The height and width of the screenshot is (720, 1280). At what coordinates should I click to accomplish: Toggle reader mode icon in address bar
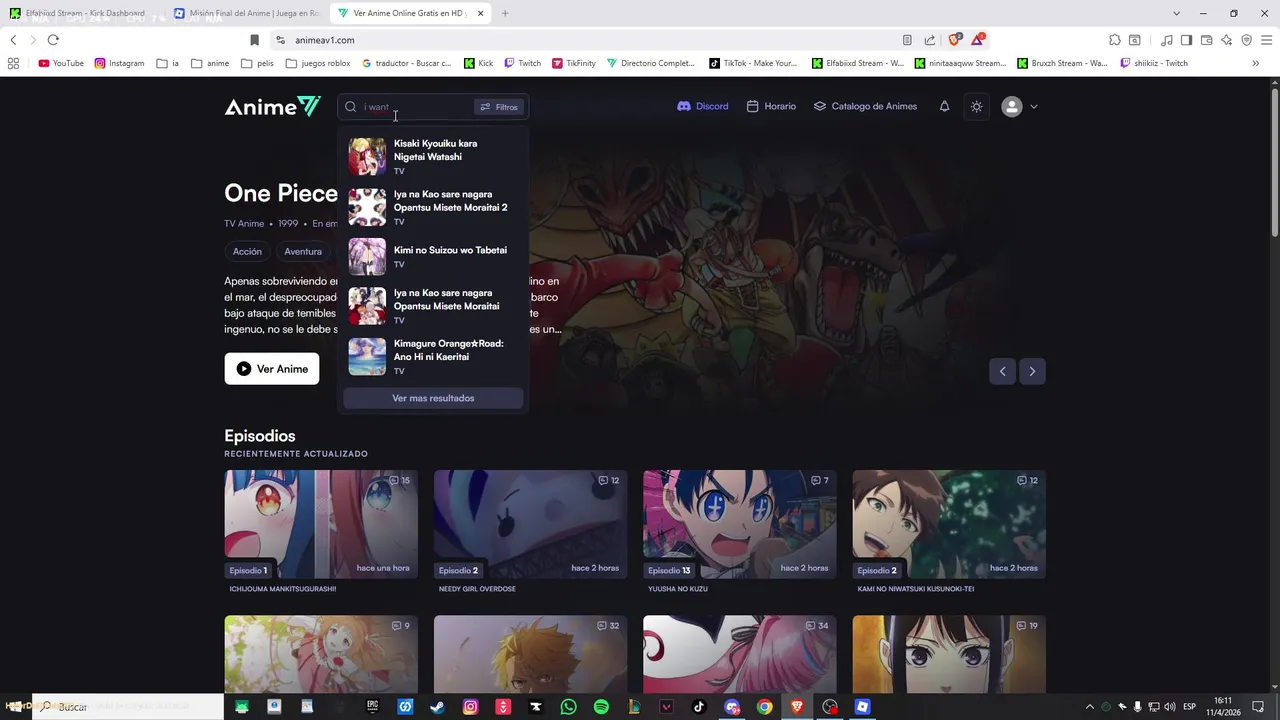[907, 40]
